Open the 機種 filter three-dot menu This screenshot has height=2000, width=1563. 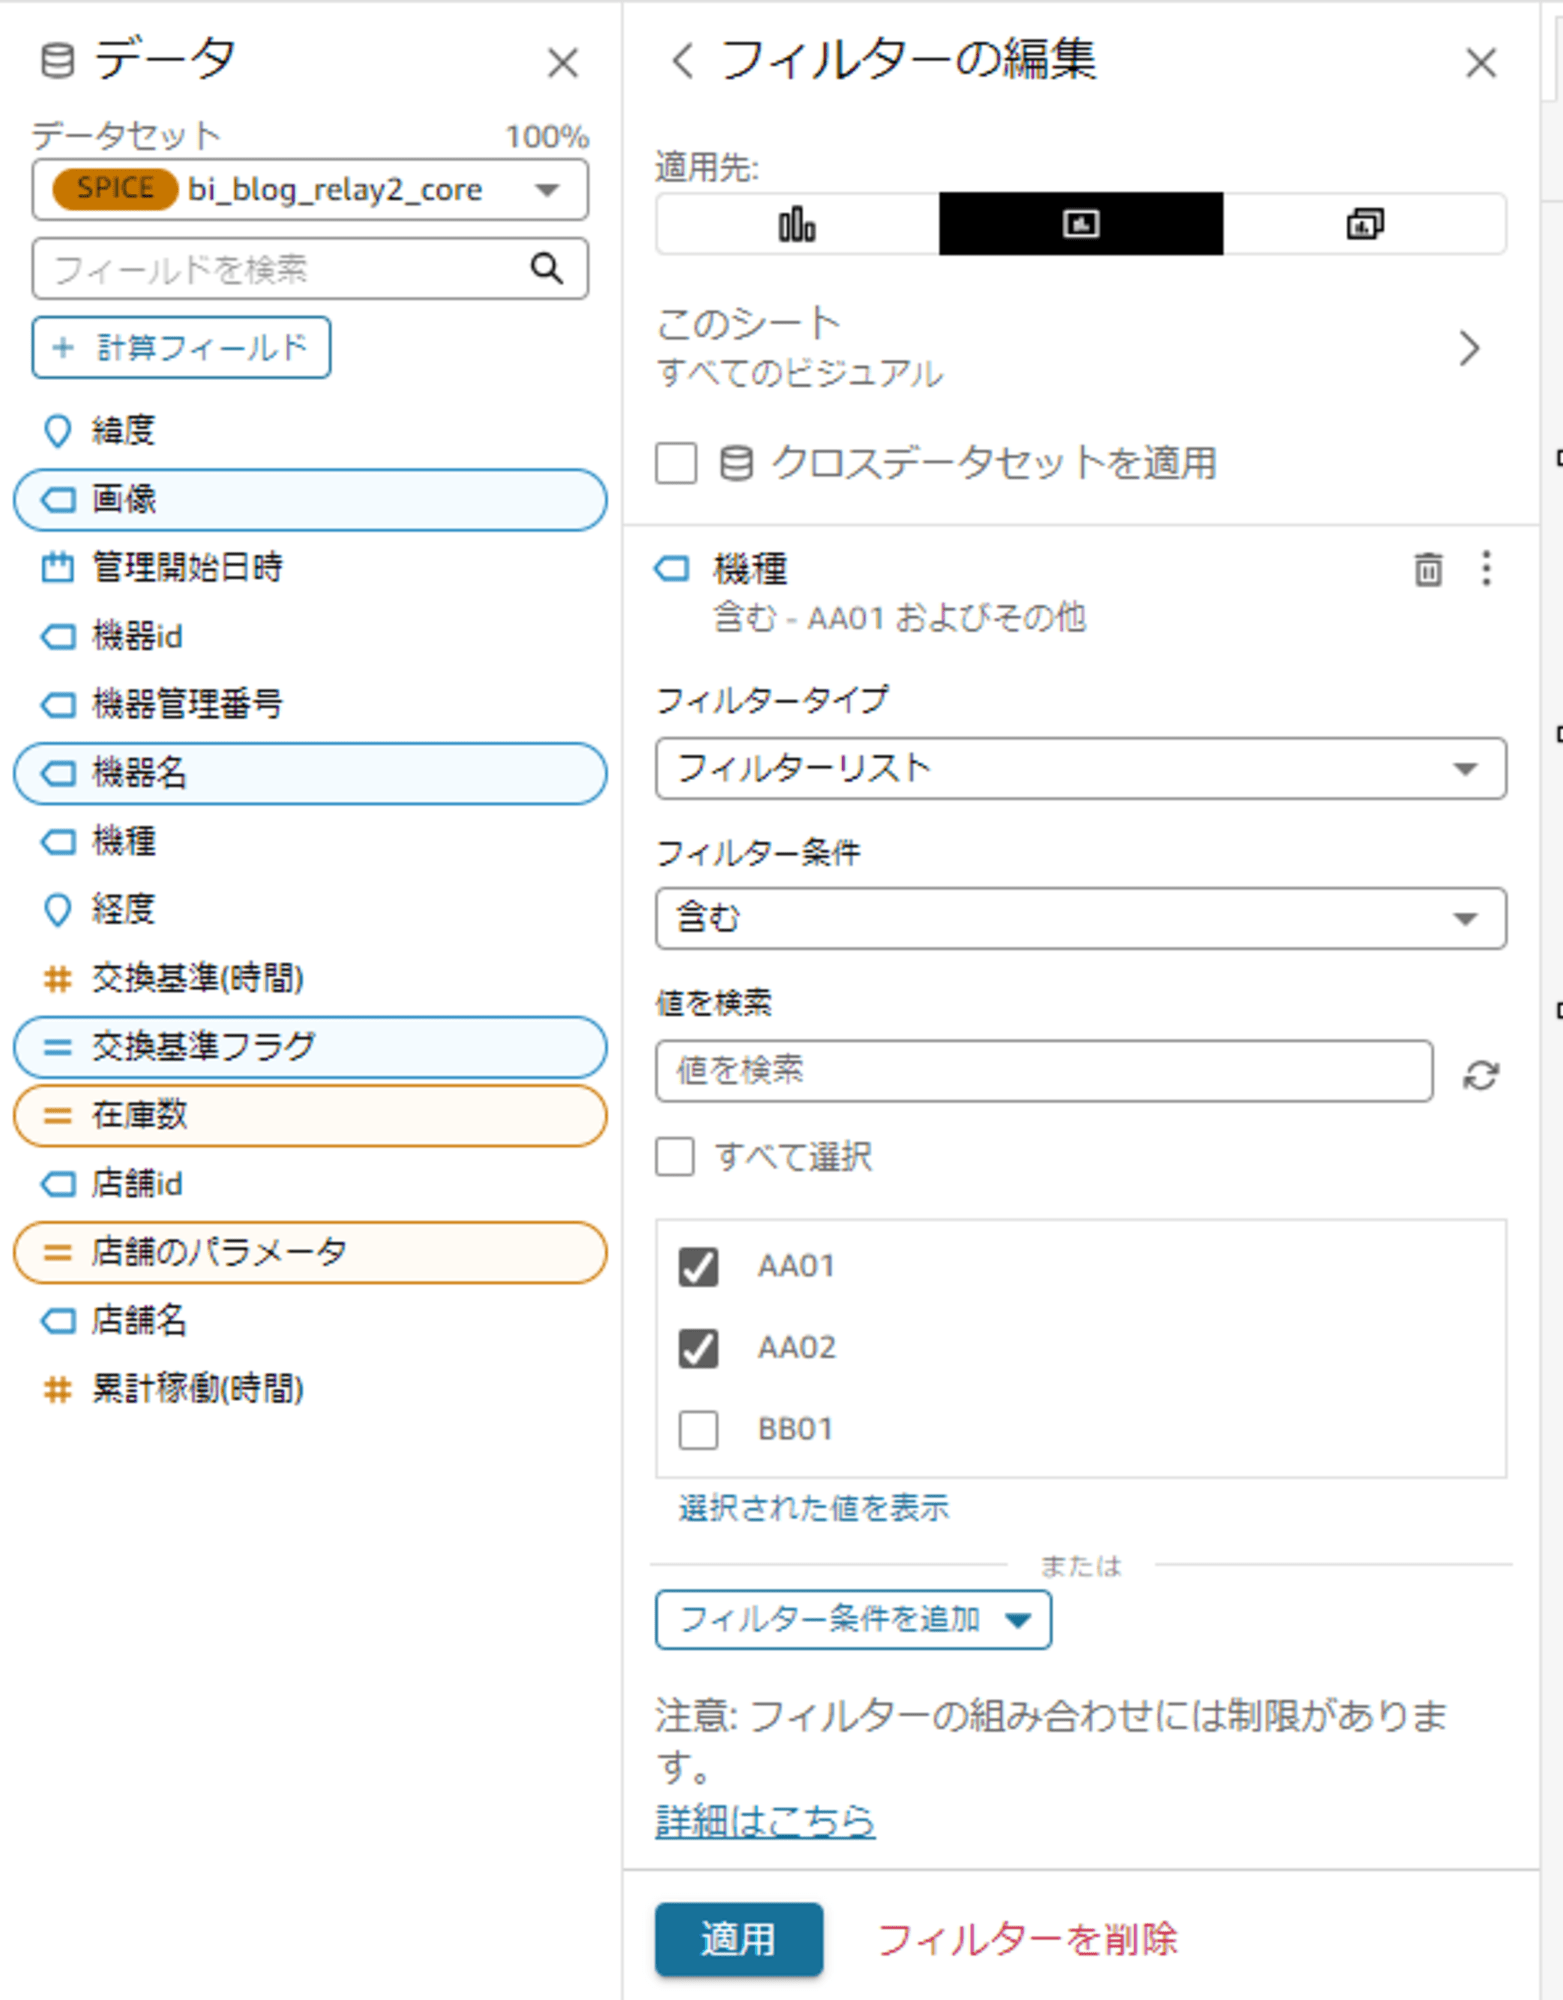pos(1487,568)
